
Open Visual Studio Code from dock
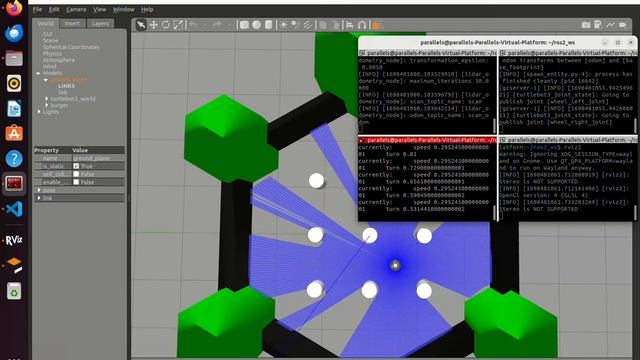point(14,209)
